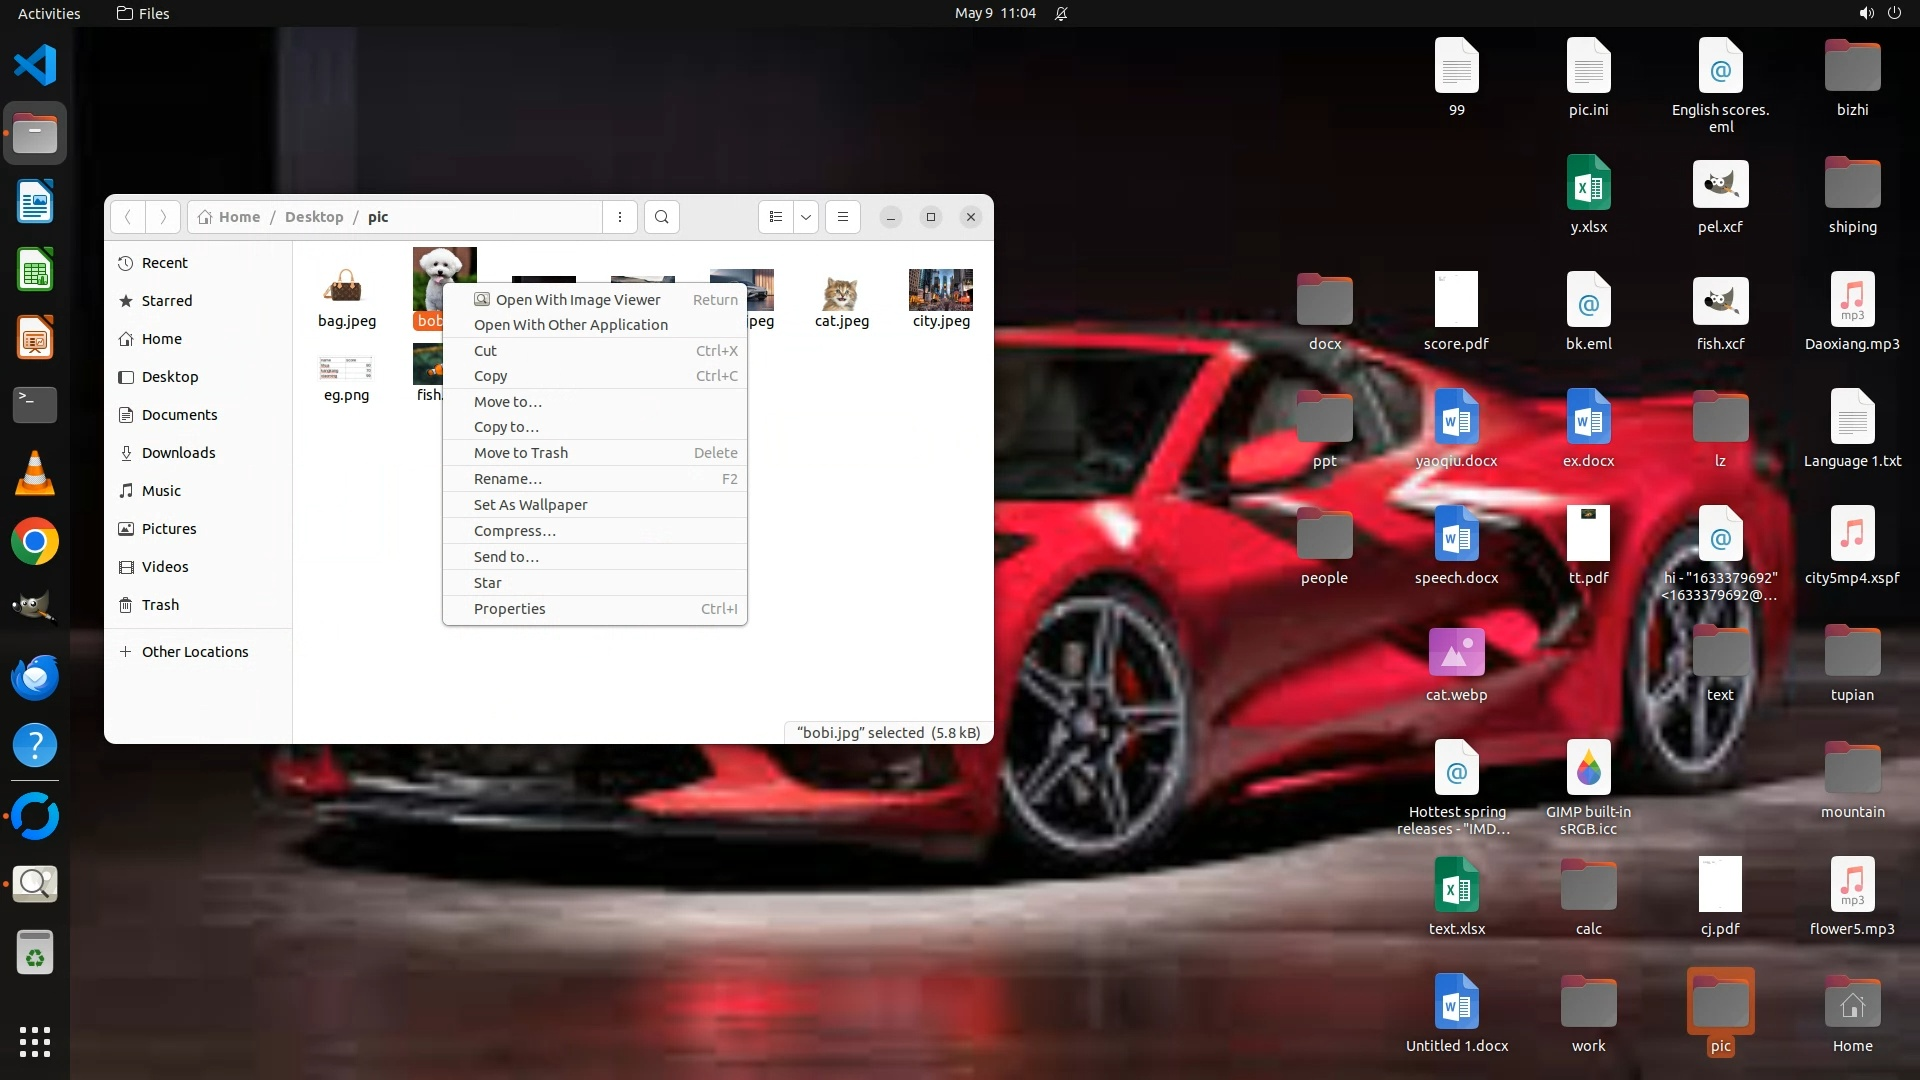Image resolution: width=1920 pixels, height=1080 pixels.
Task: Open the path bar three-dot menu
Action: pyautogui.click(x=620, y=217)
